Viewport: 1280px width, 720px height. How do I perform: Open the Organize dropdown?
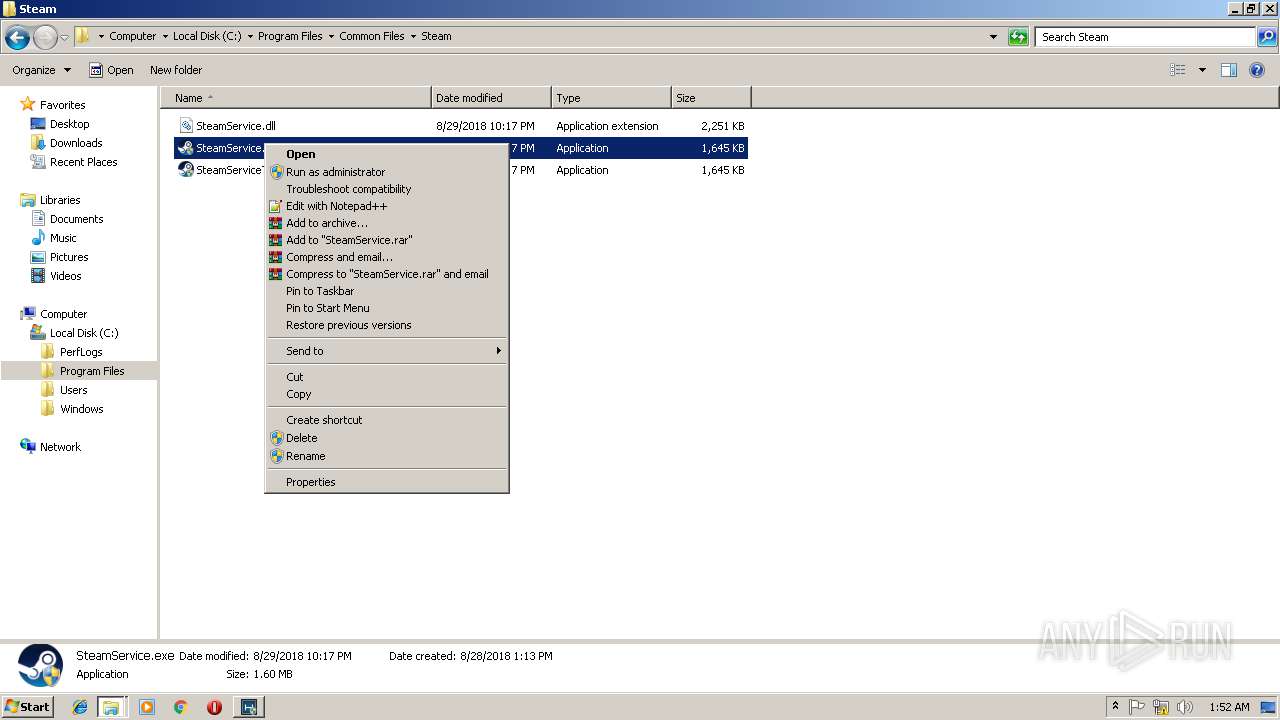click(x=42, y=70)
